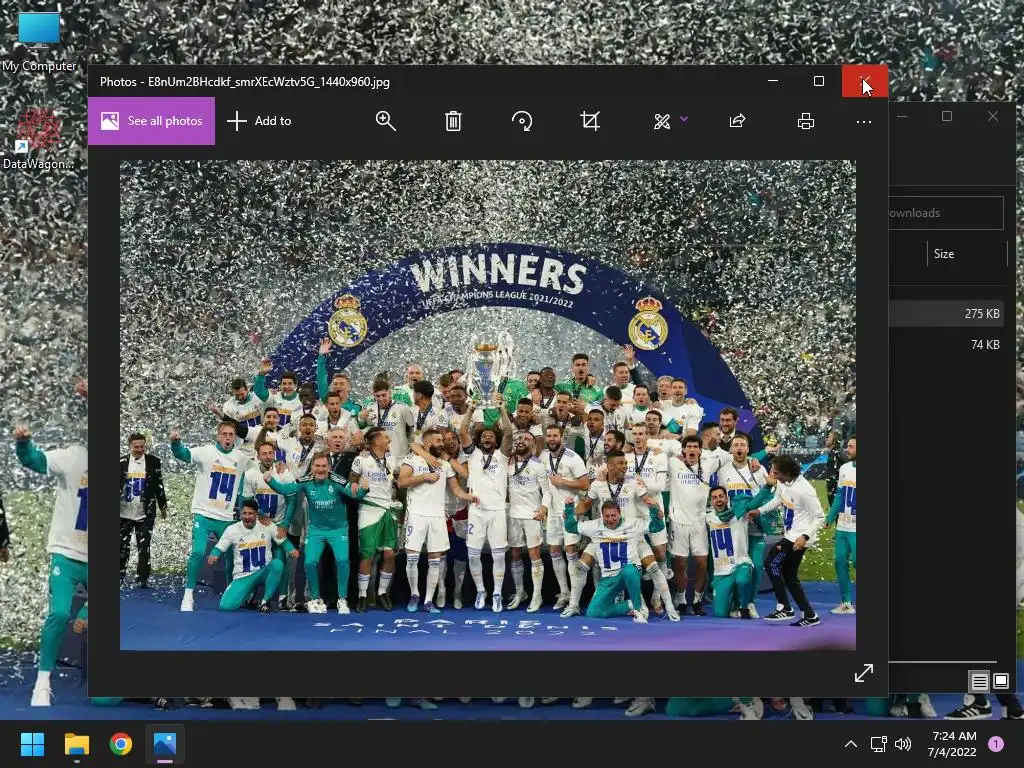Zoom into the photo with magnifier icon
1024x768 pixels.
click(x=385, y=121)
